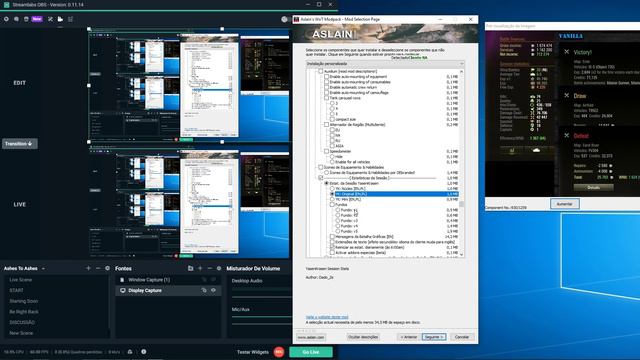Open the store icon next to New badge

(26, 19)
